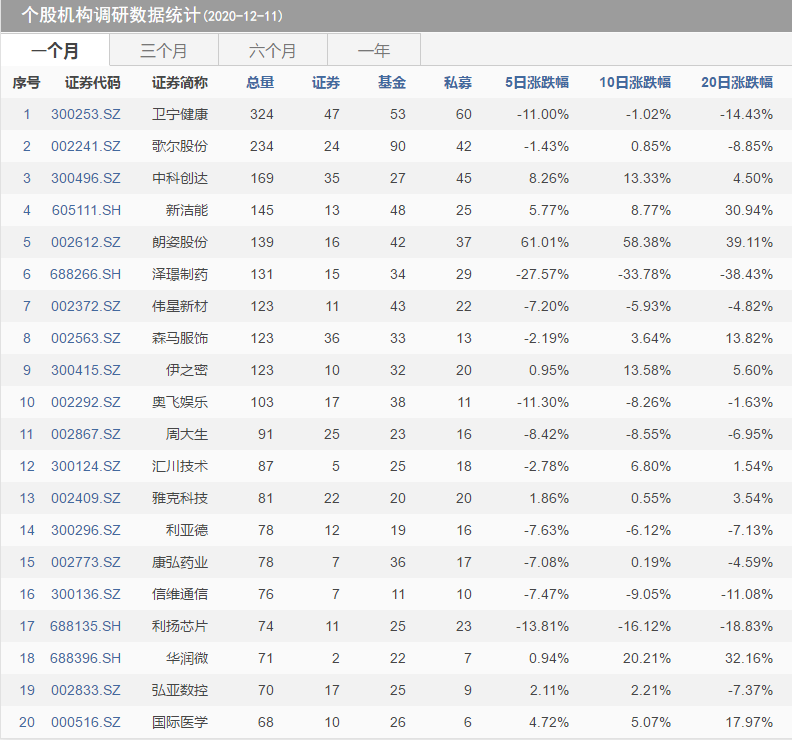Click the stock name 中科创达

pos(180,178)
